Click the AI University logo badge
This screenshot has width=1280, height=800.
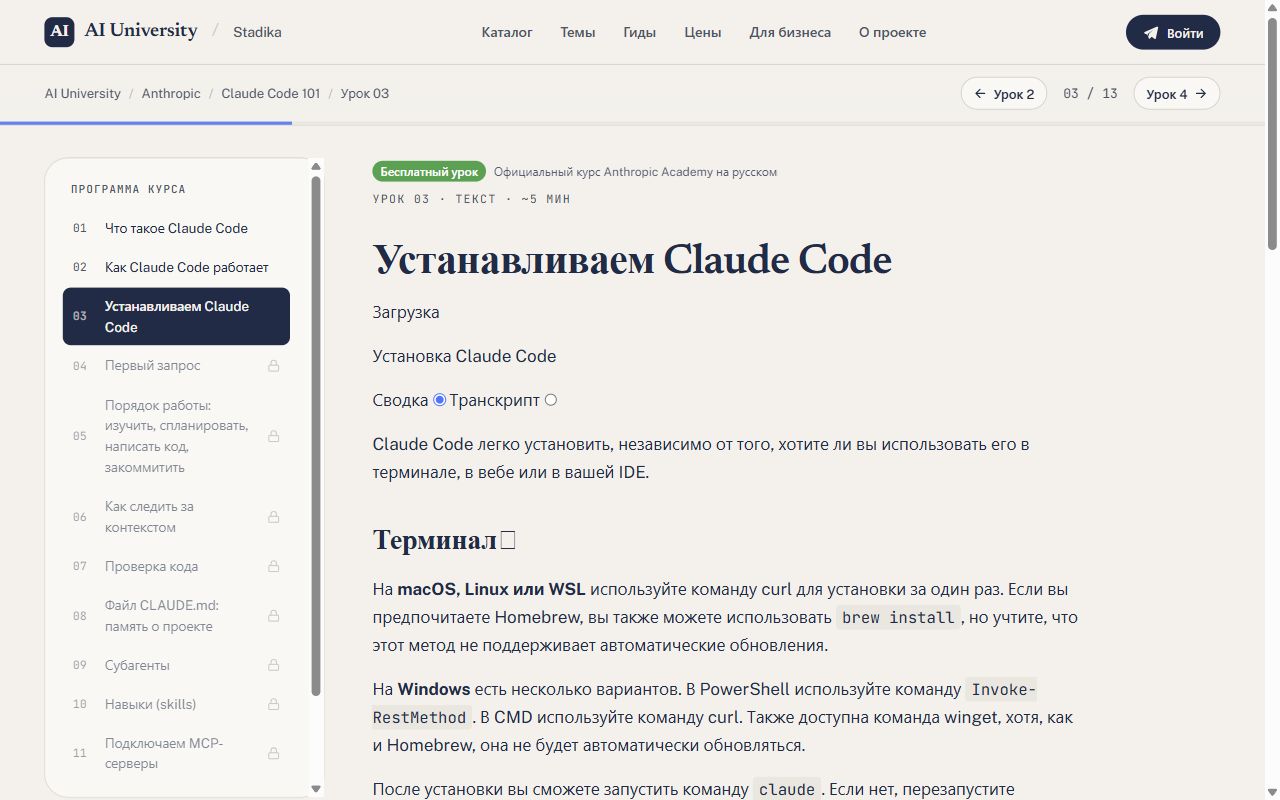(x=60, y=31)
